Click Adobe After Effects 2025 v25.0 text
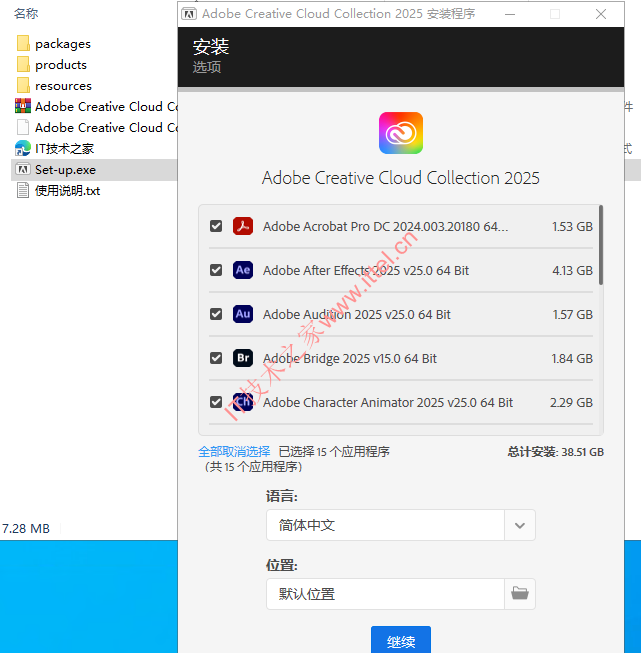Viewport: 641px width, 653px height. tap(366, 270)
